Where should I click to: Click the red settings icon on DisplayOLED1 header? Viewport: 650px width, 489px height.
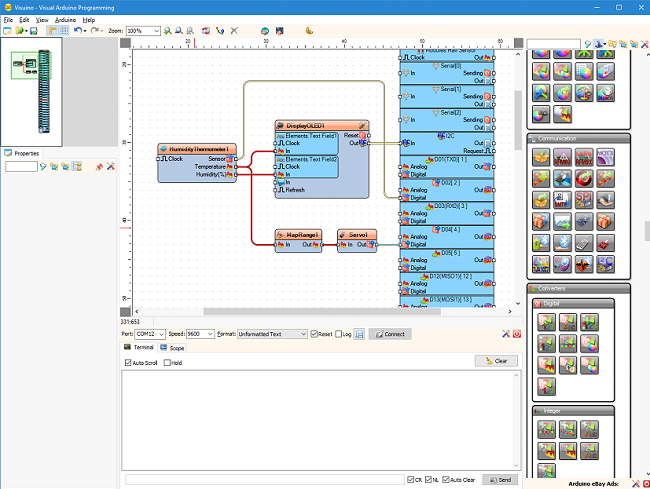pyautogui.click(x=362, y=125)
